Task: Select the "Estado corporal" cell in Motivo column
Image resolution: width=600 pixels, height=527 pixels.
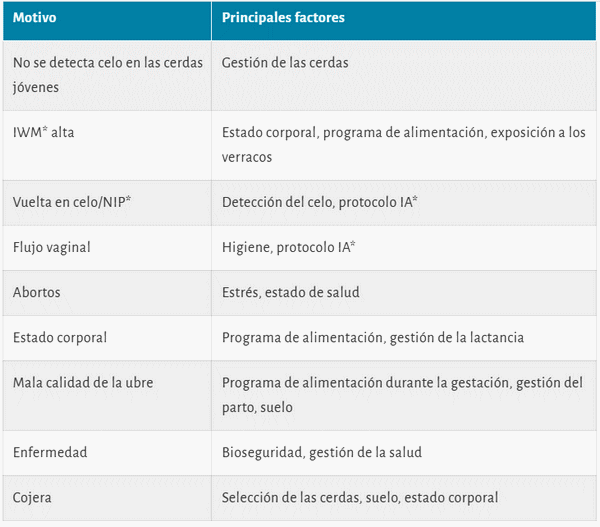Action: [59, 337]
